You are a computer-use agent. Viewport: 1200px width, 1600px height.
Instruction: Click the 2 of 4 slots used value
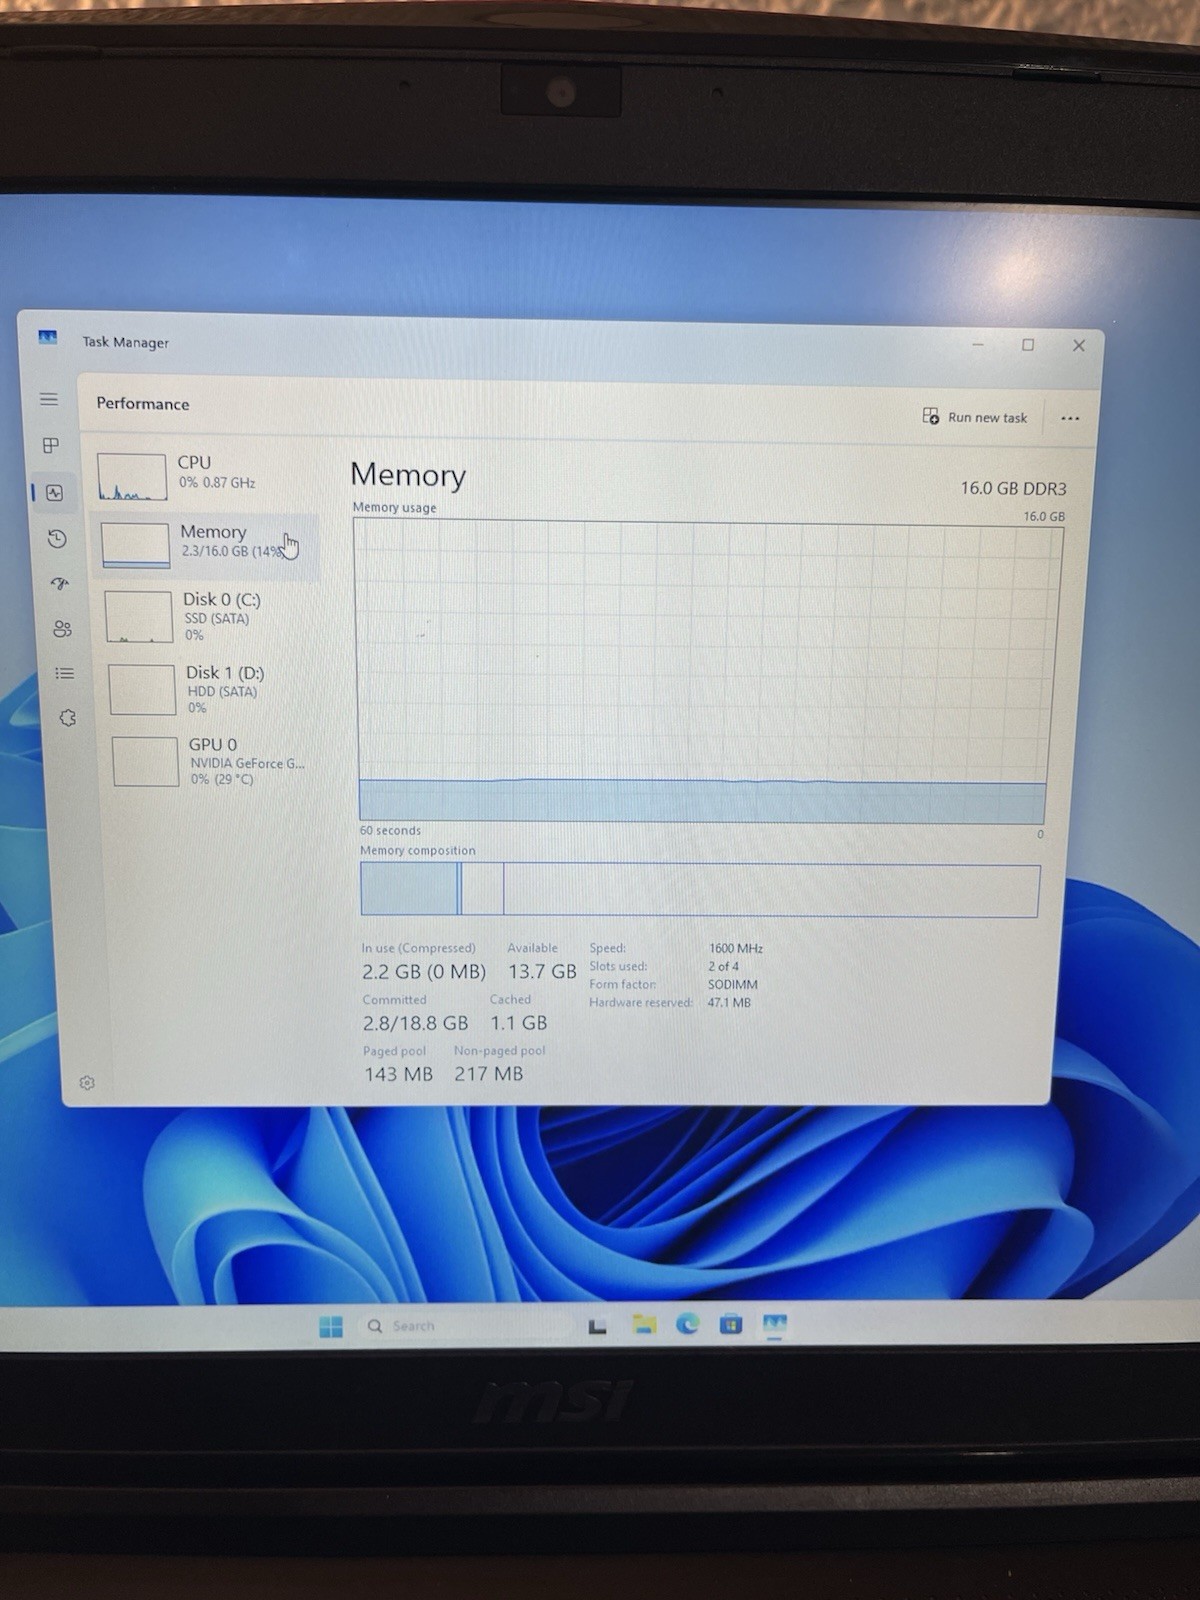point(723,966)
